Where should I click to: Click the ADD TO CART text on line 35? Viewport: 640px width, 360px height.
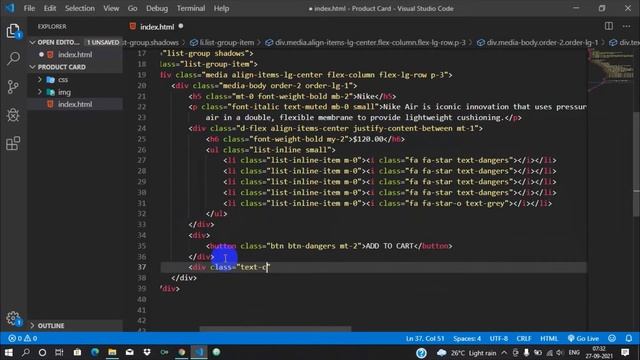(389, 246)
